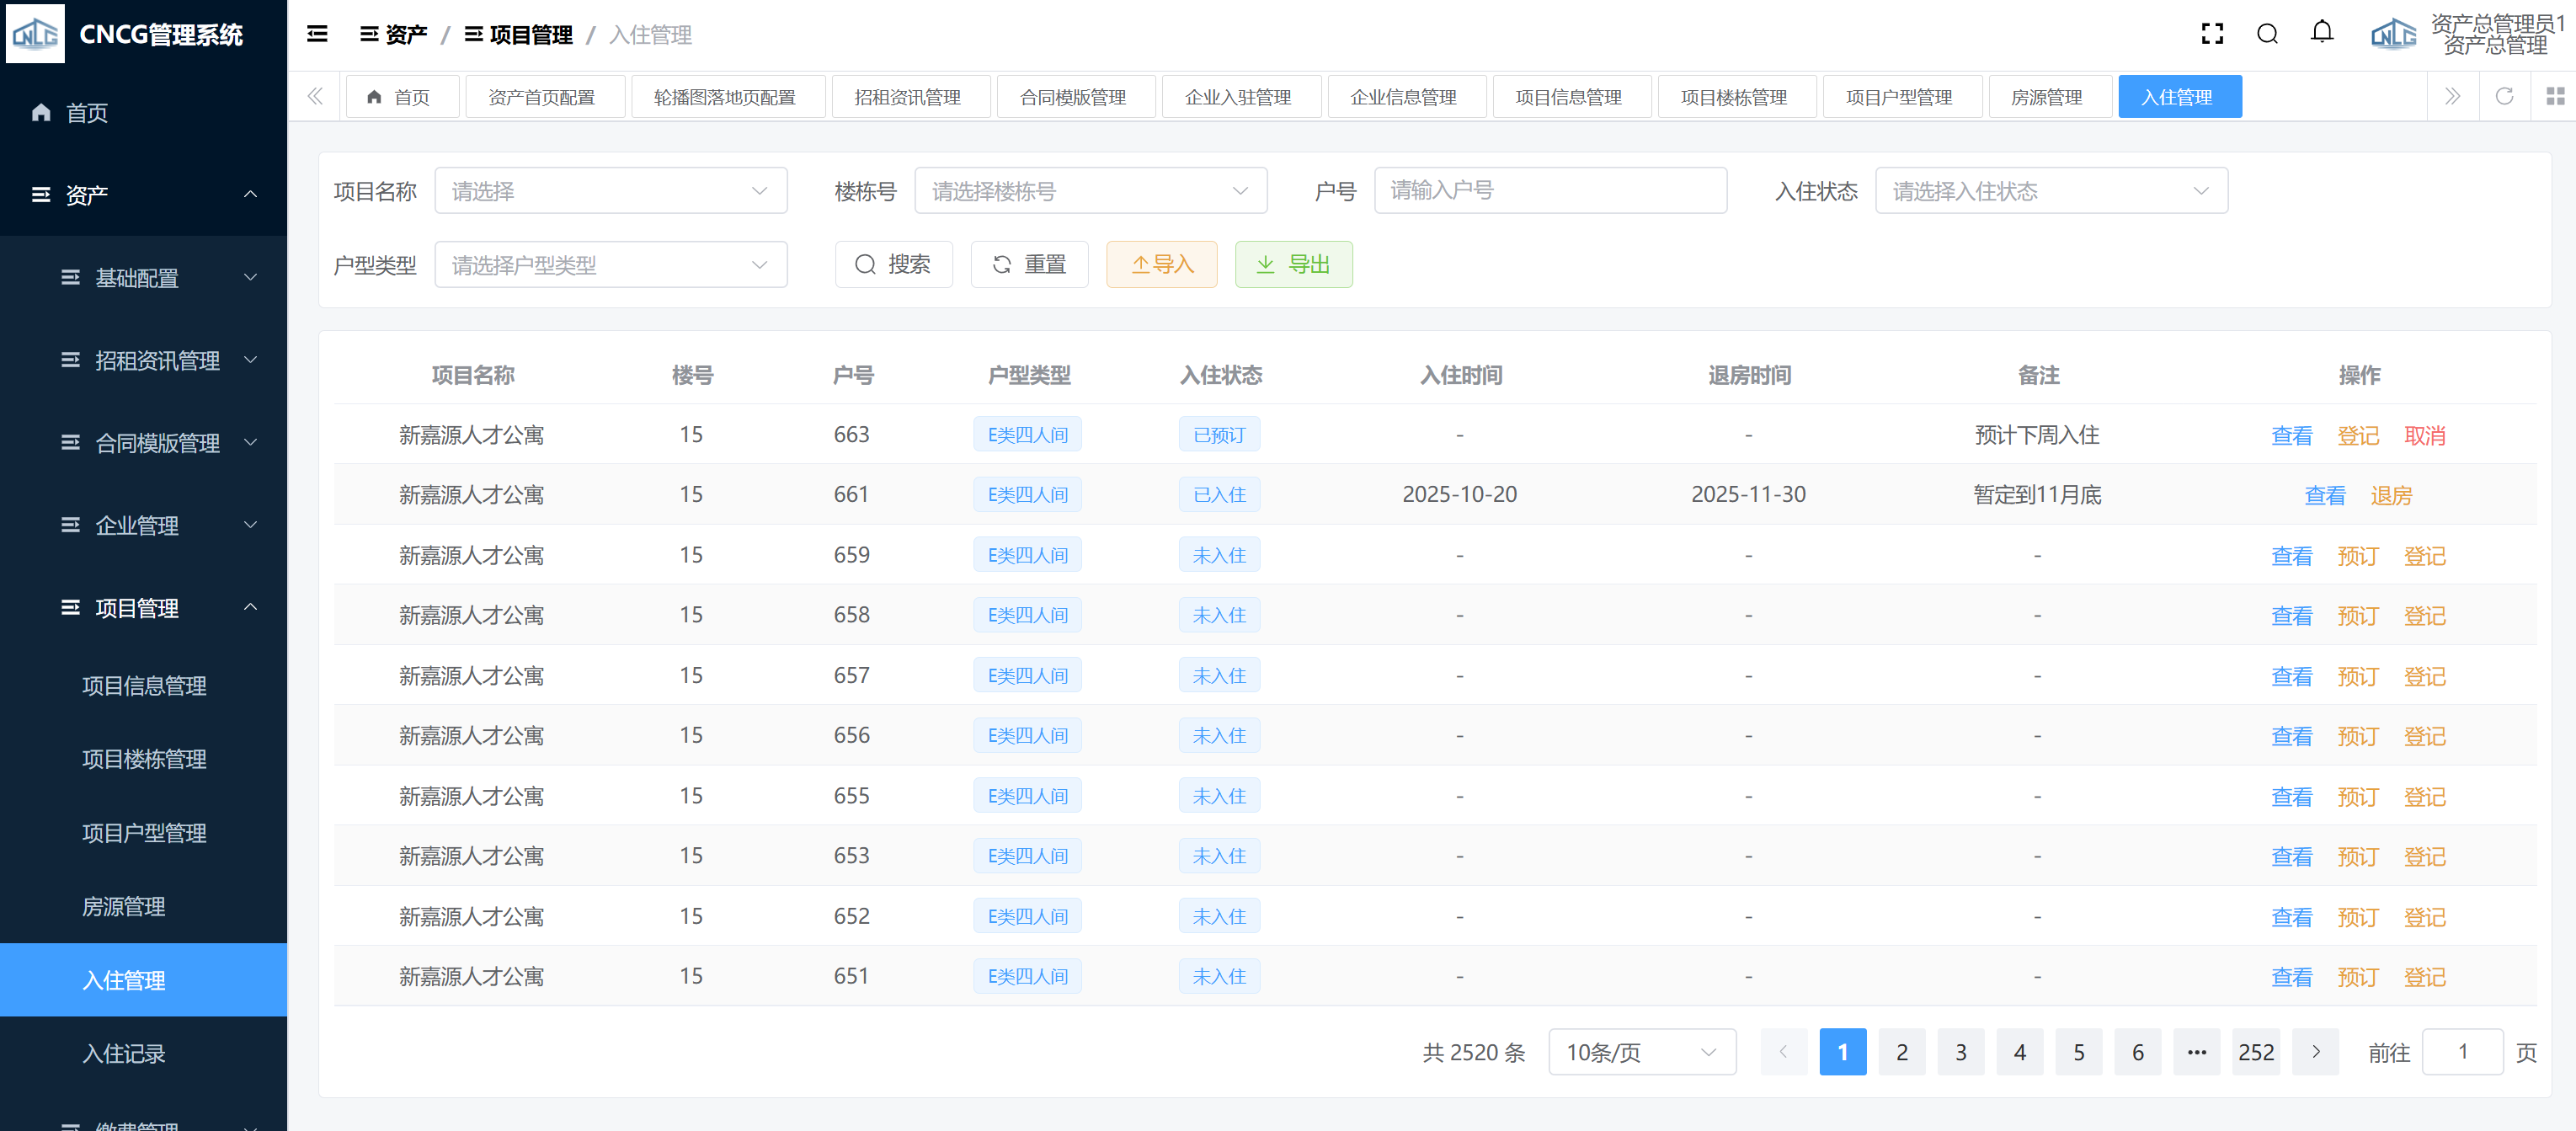
Task: Open the tabs grid menu icon
Action: (2555, 96)
